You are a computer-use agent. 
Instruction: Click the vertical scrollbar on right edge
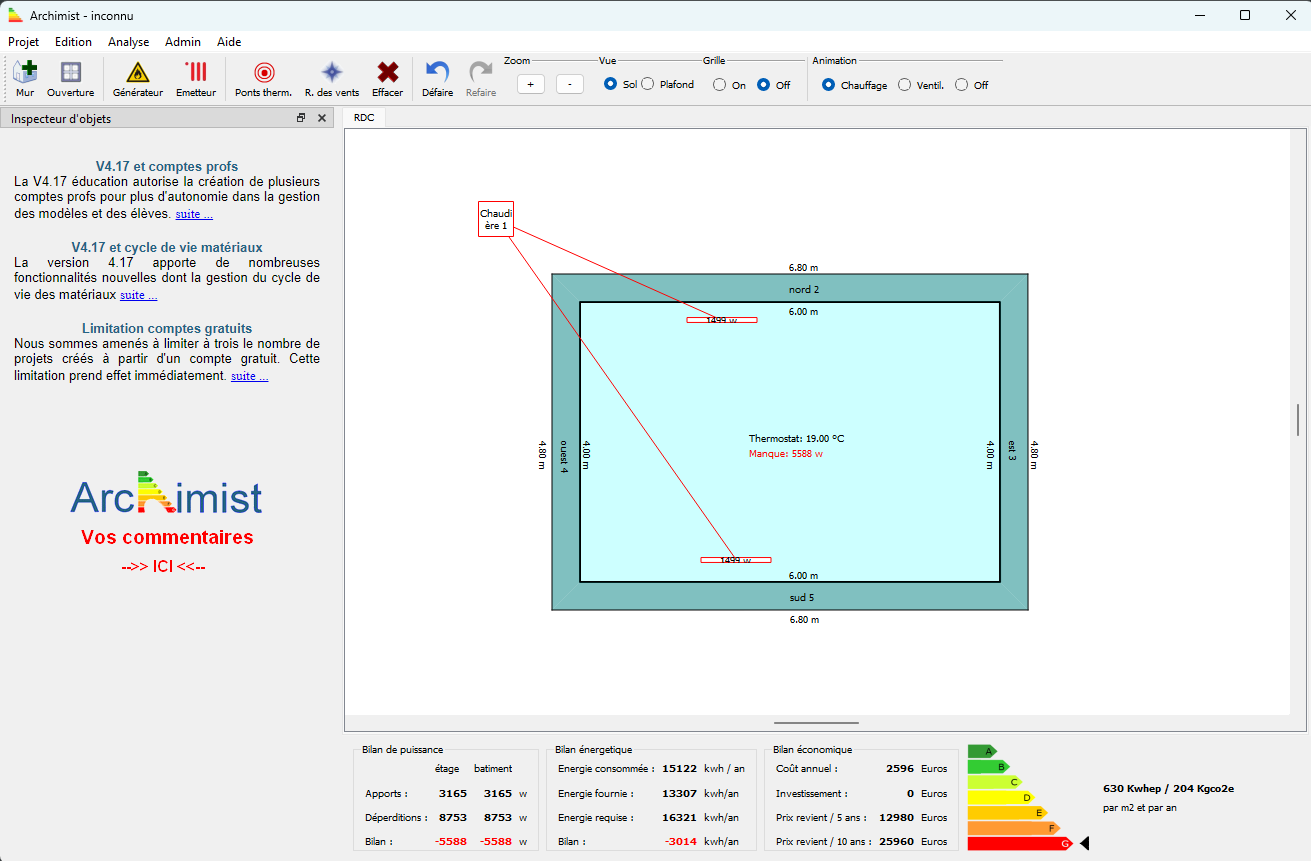[x=1298, y=420]
